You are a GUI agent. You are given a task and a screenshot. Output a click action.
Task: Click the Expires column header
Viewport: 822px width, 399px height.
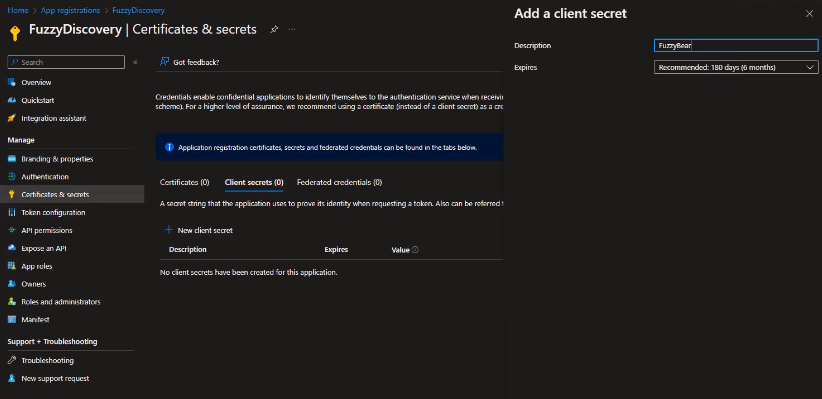click(336, 250)
